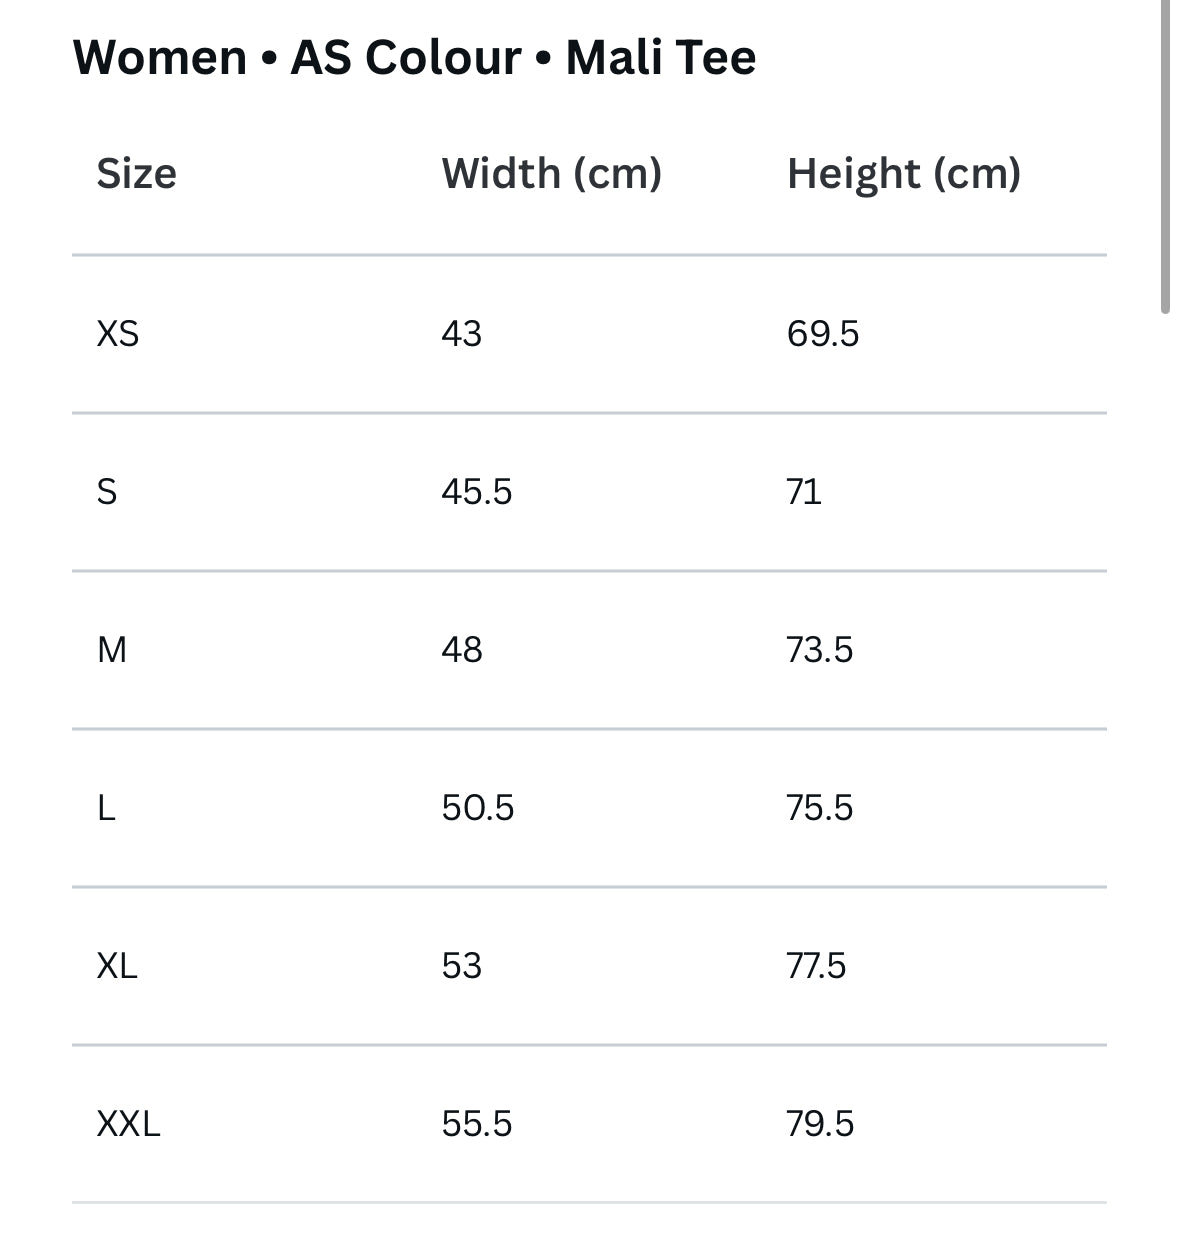
Task: Select the width value 45.5
Action: (x=476, y=492)
